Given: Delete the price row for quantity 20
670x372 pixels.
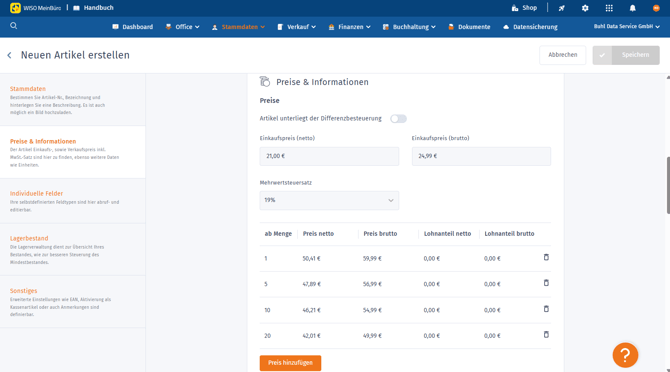Looking at the screenshot, I should pyautogui.click(x=546, y=335).
